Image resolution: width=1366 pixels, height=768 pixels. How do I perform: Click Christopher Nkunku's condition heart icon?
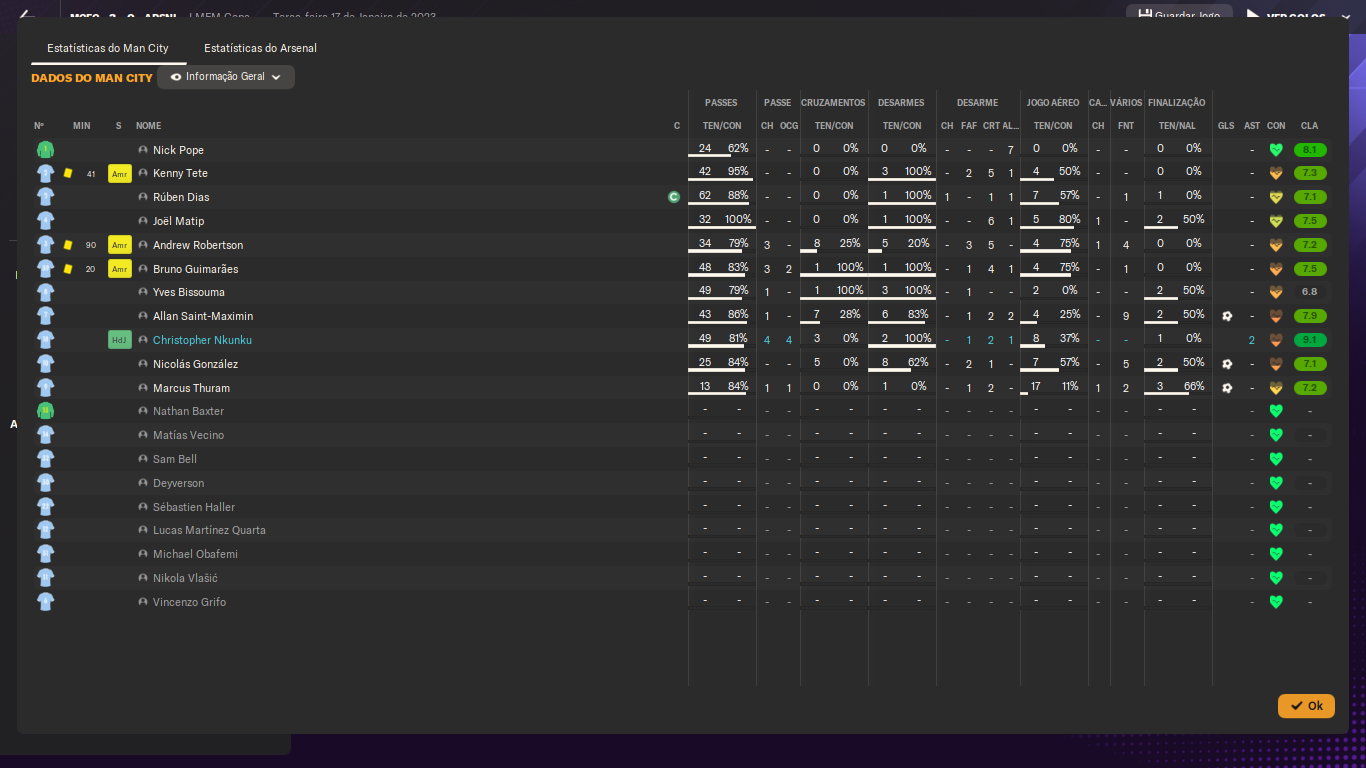(x=1276, y=340)
